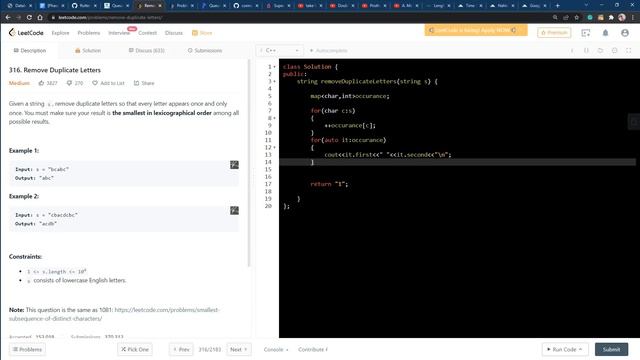Open the side panel handle at editor right edge
The width and height of the screenshot is (640, 360).
tap(634, 122)
